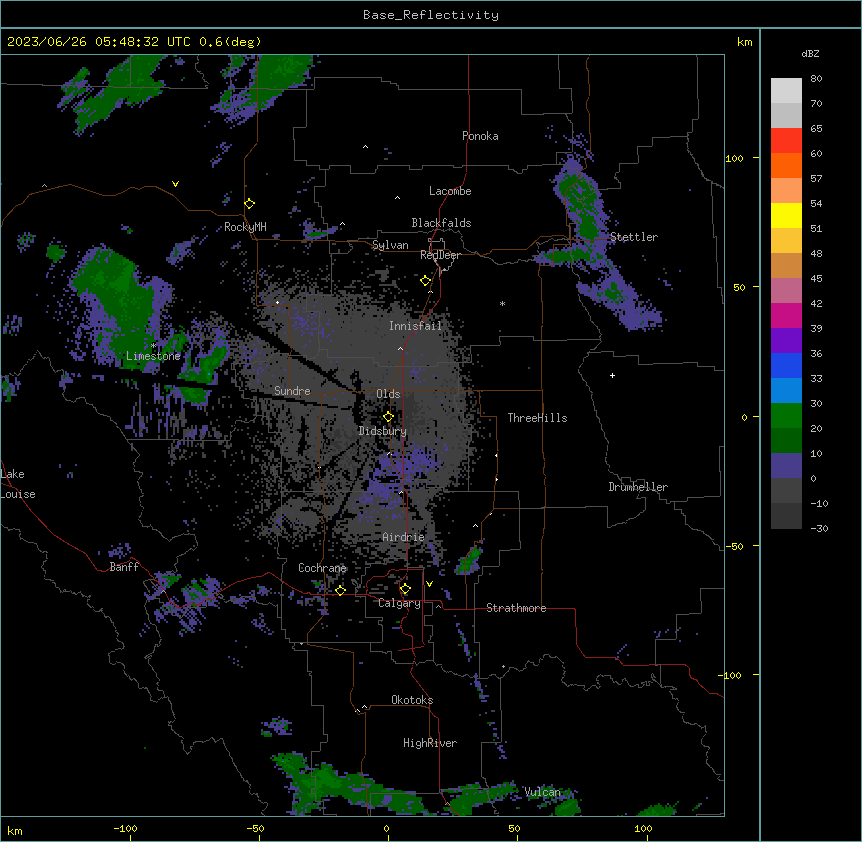Click the Banff map label

(x=124, y=567)
